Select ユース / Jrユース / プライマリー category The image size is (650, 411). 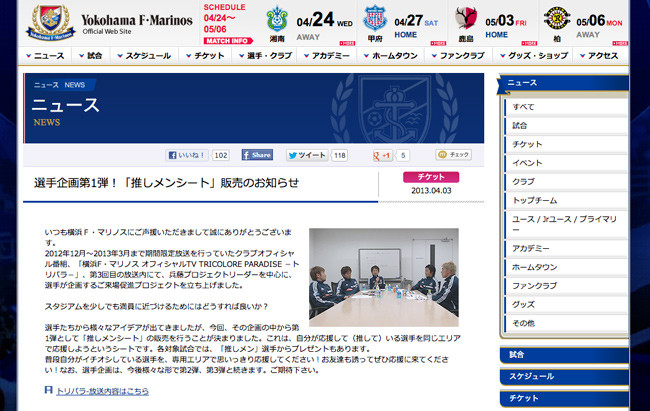566,224
